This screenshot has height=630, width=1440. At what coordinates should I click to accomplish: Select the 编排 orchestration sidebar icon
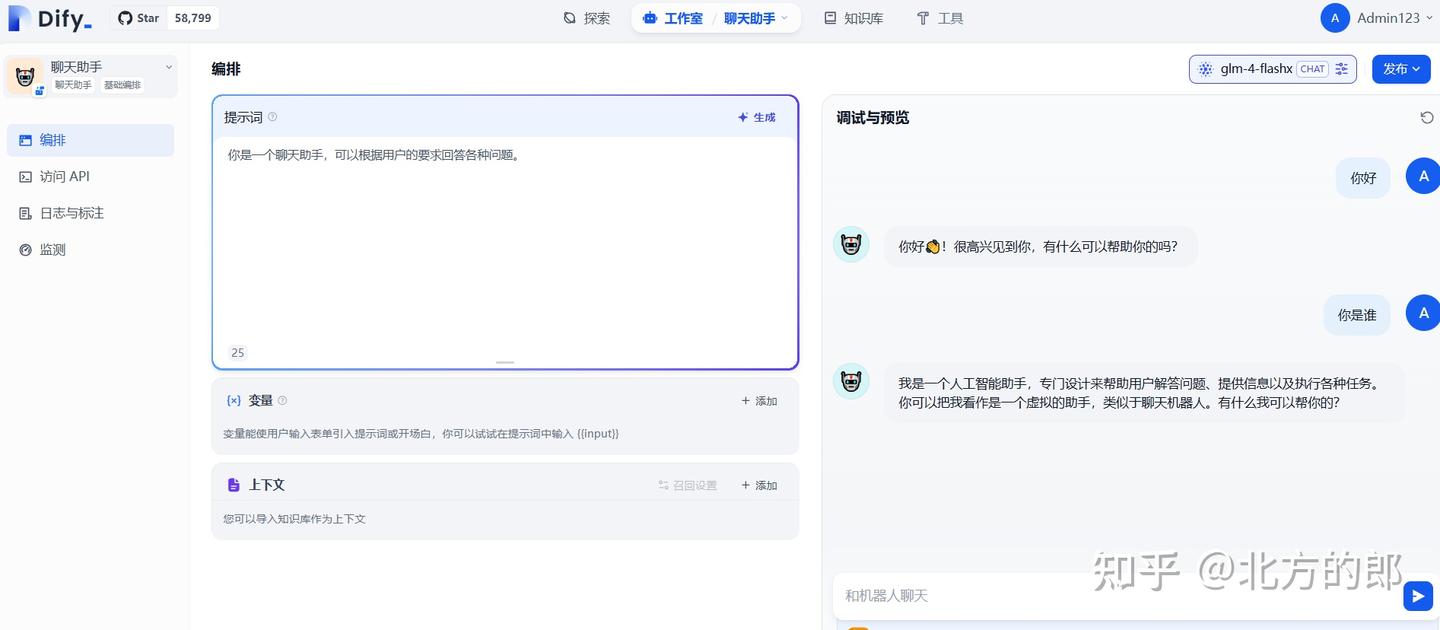click(27, 140)
